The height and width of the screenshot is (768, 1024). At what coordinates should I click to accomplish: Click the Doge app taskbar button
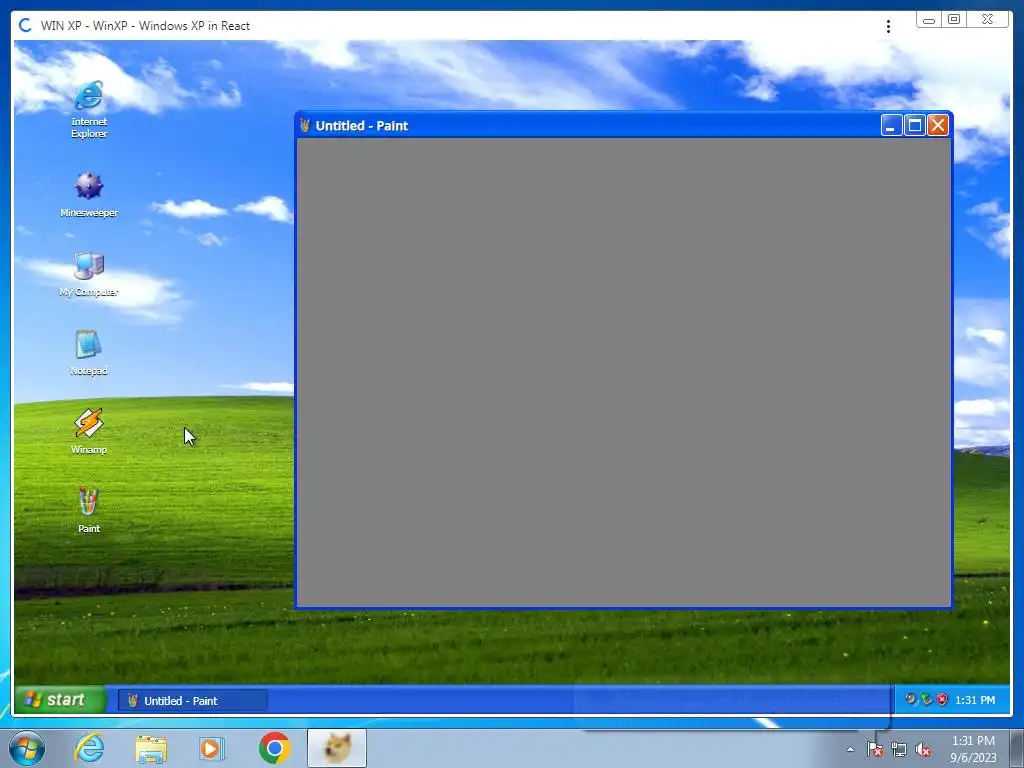coord(337,748)
